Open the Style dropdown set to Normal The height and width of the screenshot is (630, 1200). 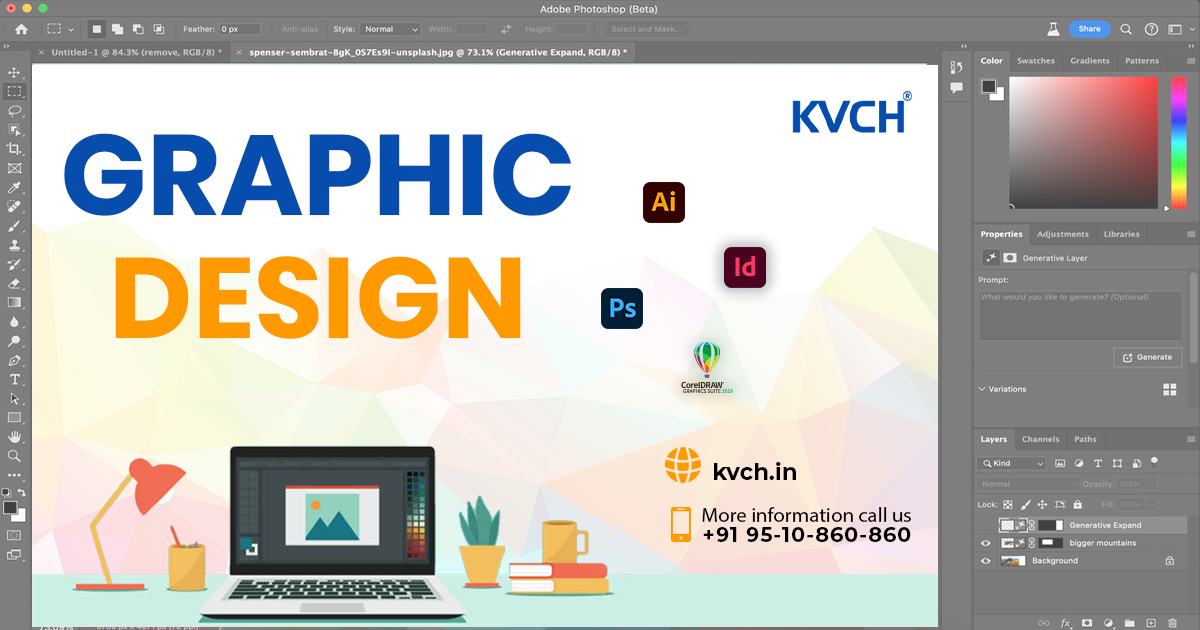click(x=390, y=29)
